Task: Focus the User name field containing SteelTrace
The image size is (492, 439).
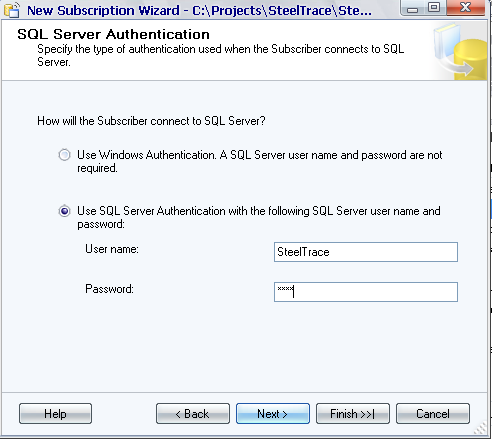Action: 366,252
